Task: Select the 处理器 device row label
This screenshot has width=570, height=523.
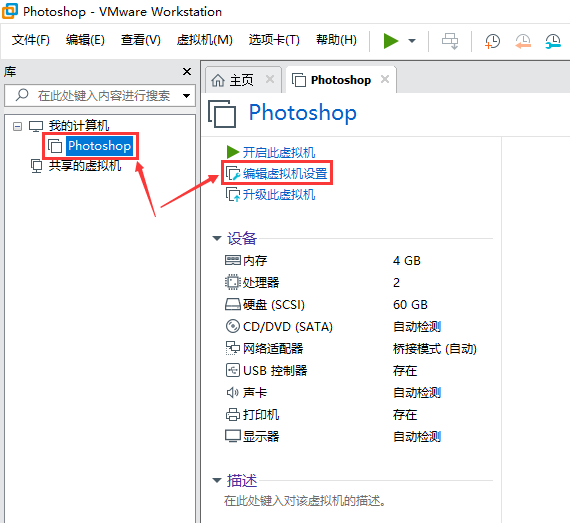Action: coord(261,282)
